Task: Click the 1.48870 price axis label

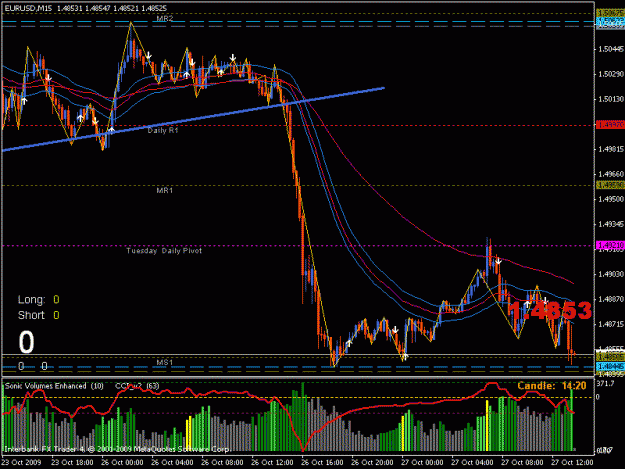Action: pos(611,299)
